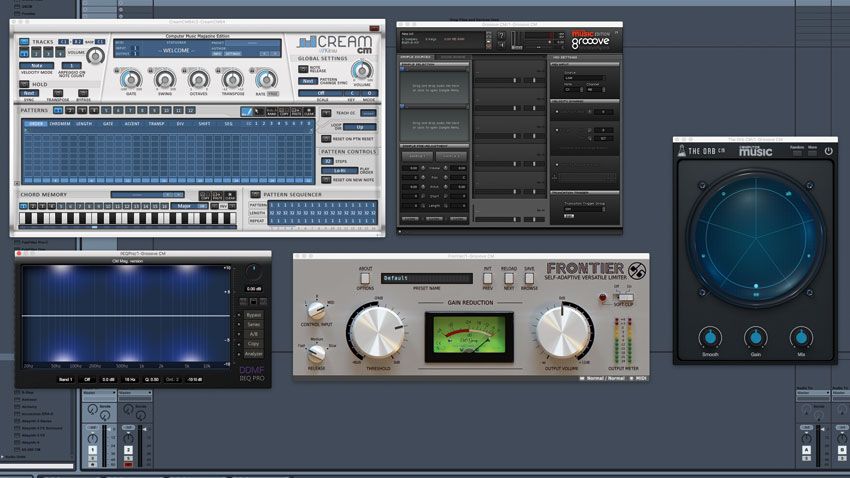This screenshot has height=478, width=850.
Task: Click the pattern Paste icon in Cream
Action: tap(296, 112)
